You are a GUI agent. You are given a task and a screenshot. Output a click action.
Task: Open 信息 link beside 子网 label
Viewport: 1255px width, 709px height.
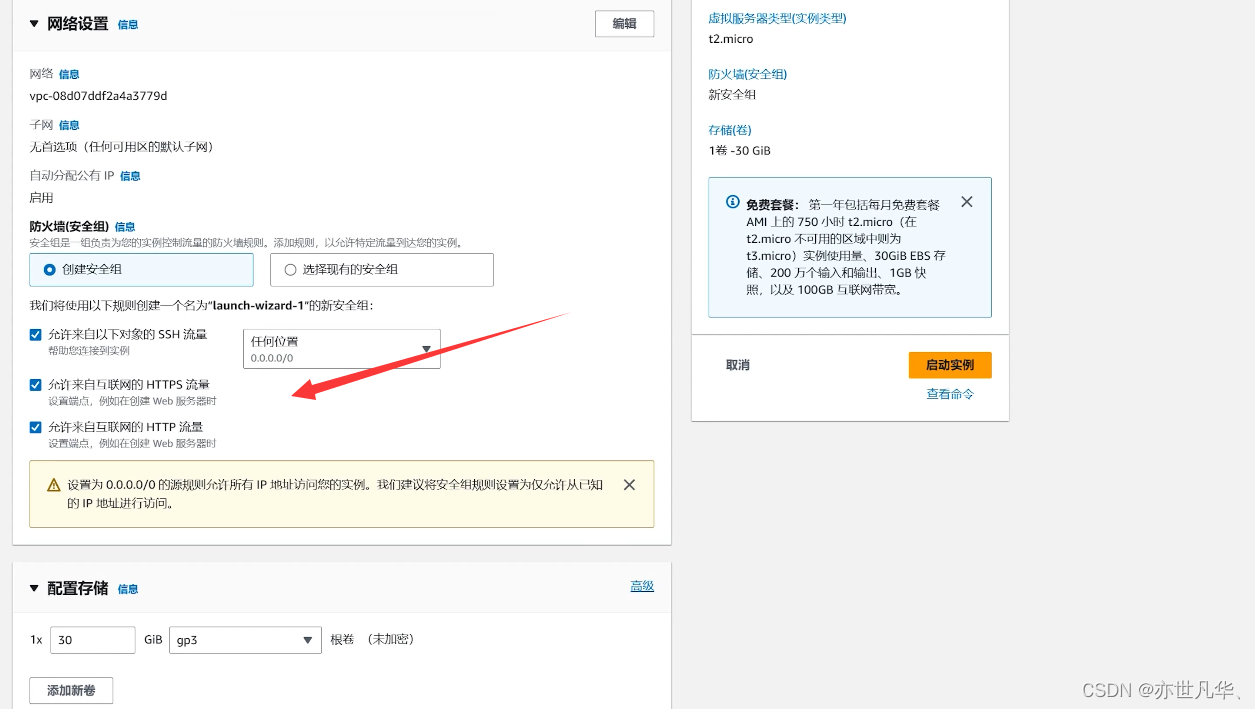pyautogui.click(x=69, y=125)
